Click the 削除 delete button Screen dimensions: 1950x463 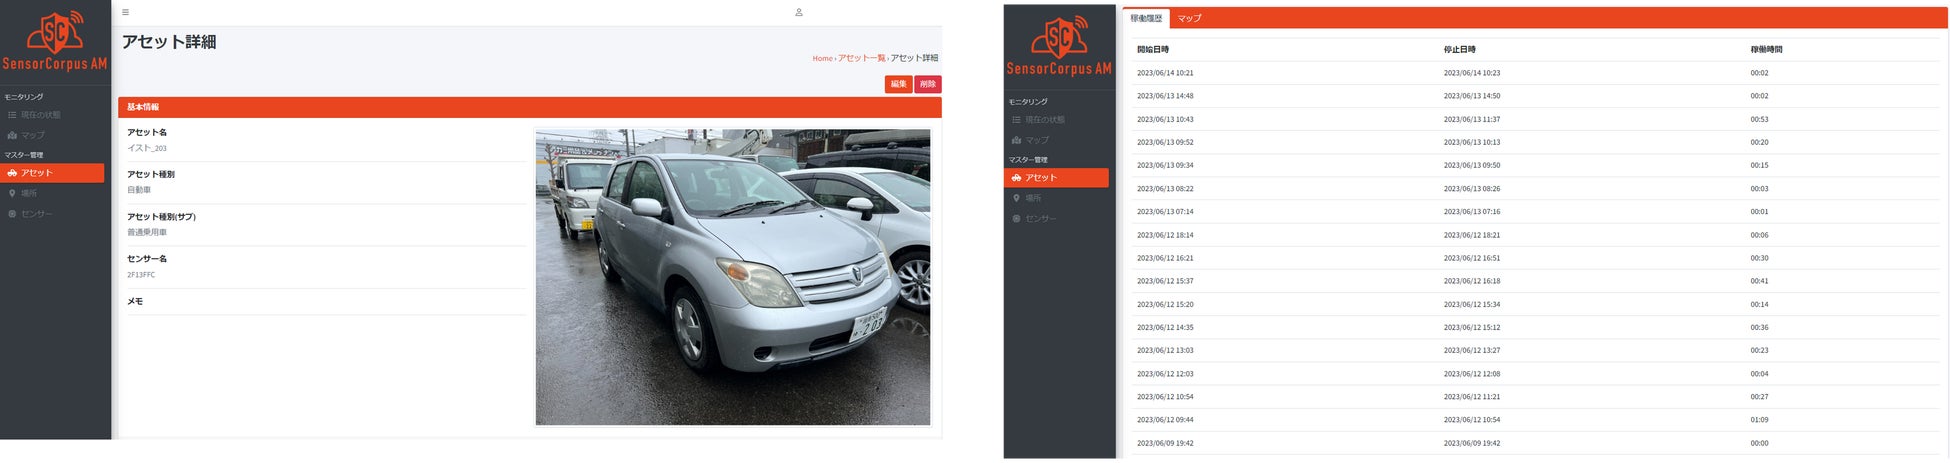point(928,85)
